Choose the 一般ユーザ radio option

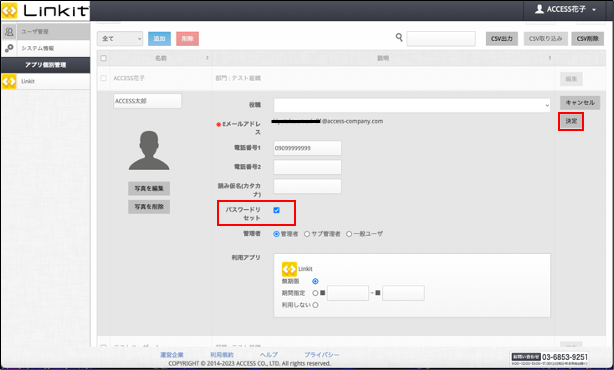[349, 234]
